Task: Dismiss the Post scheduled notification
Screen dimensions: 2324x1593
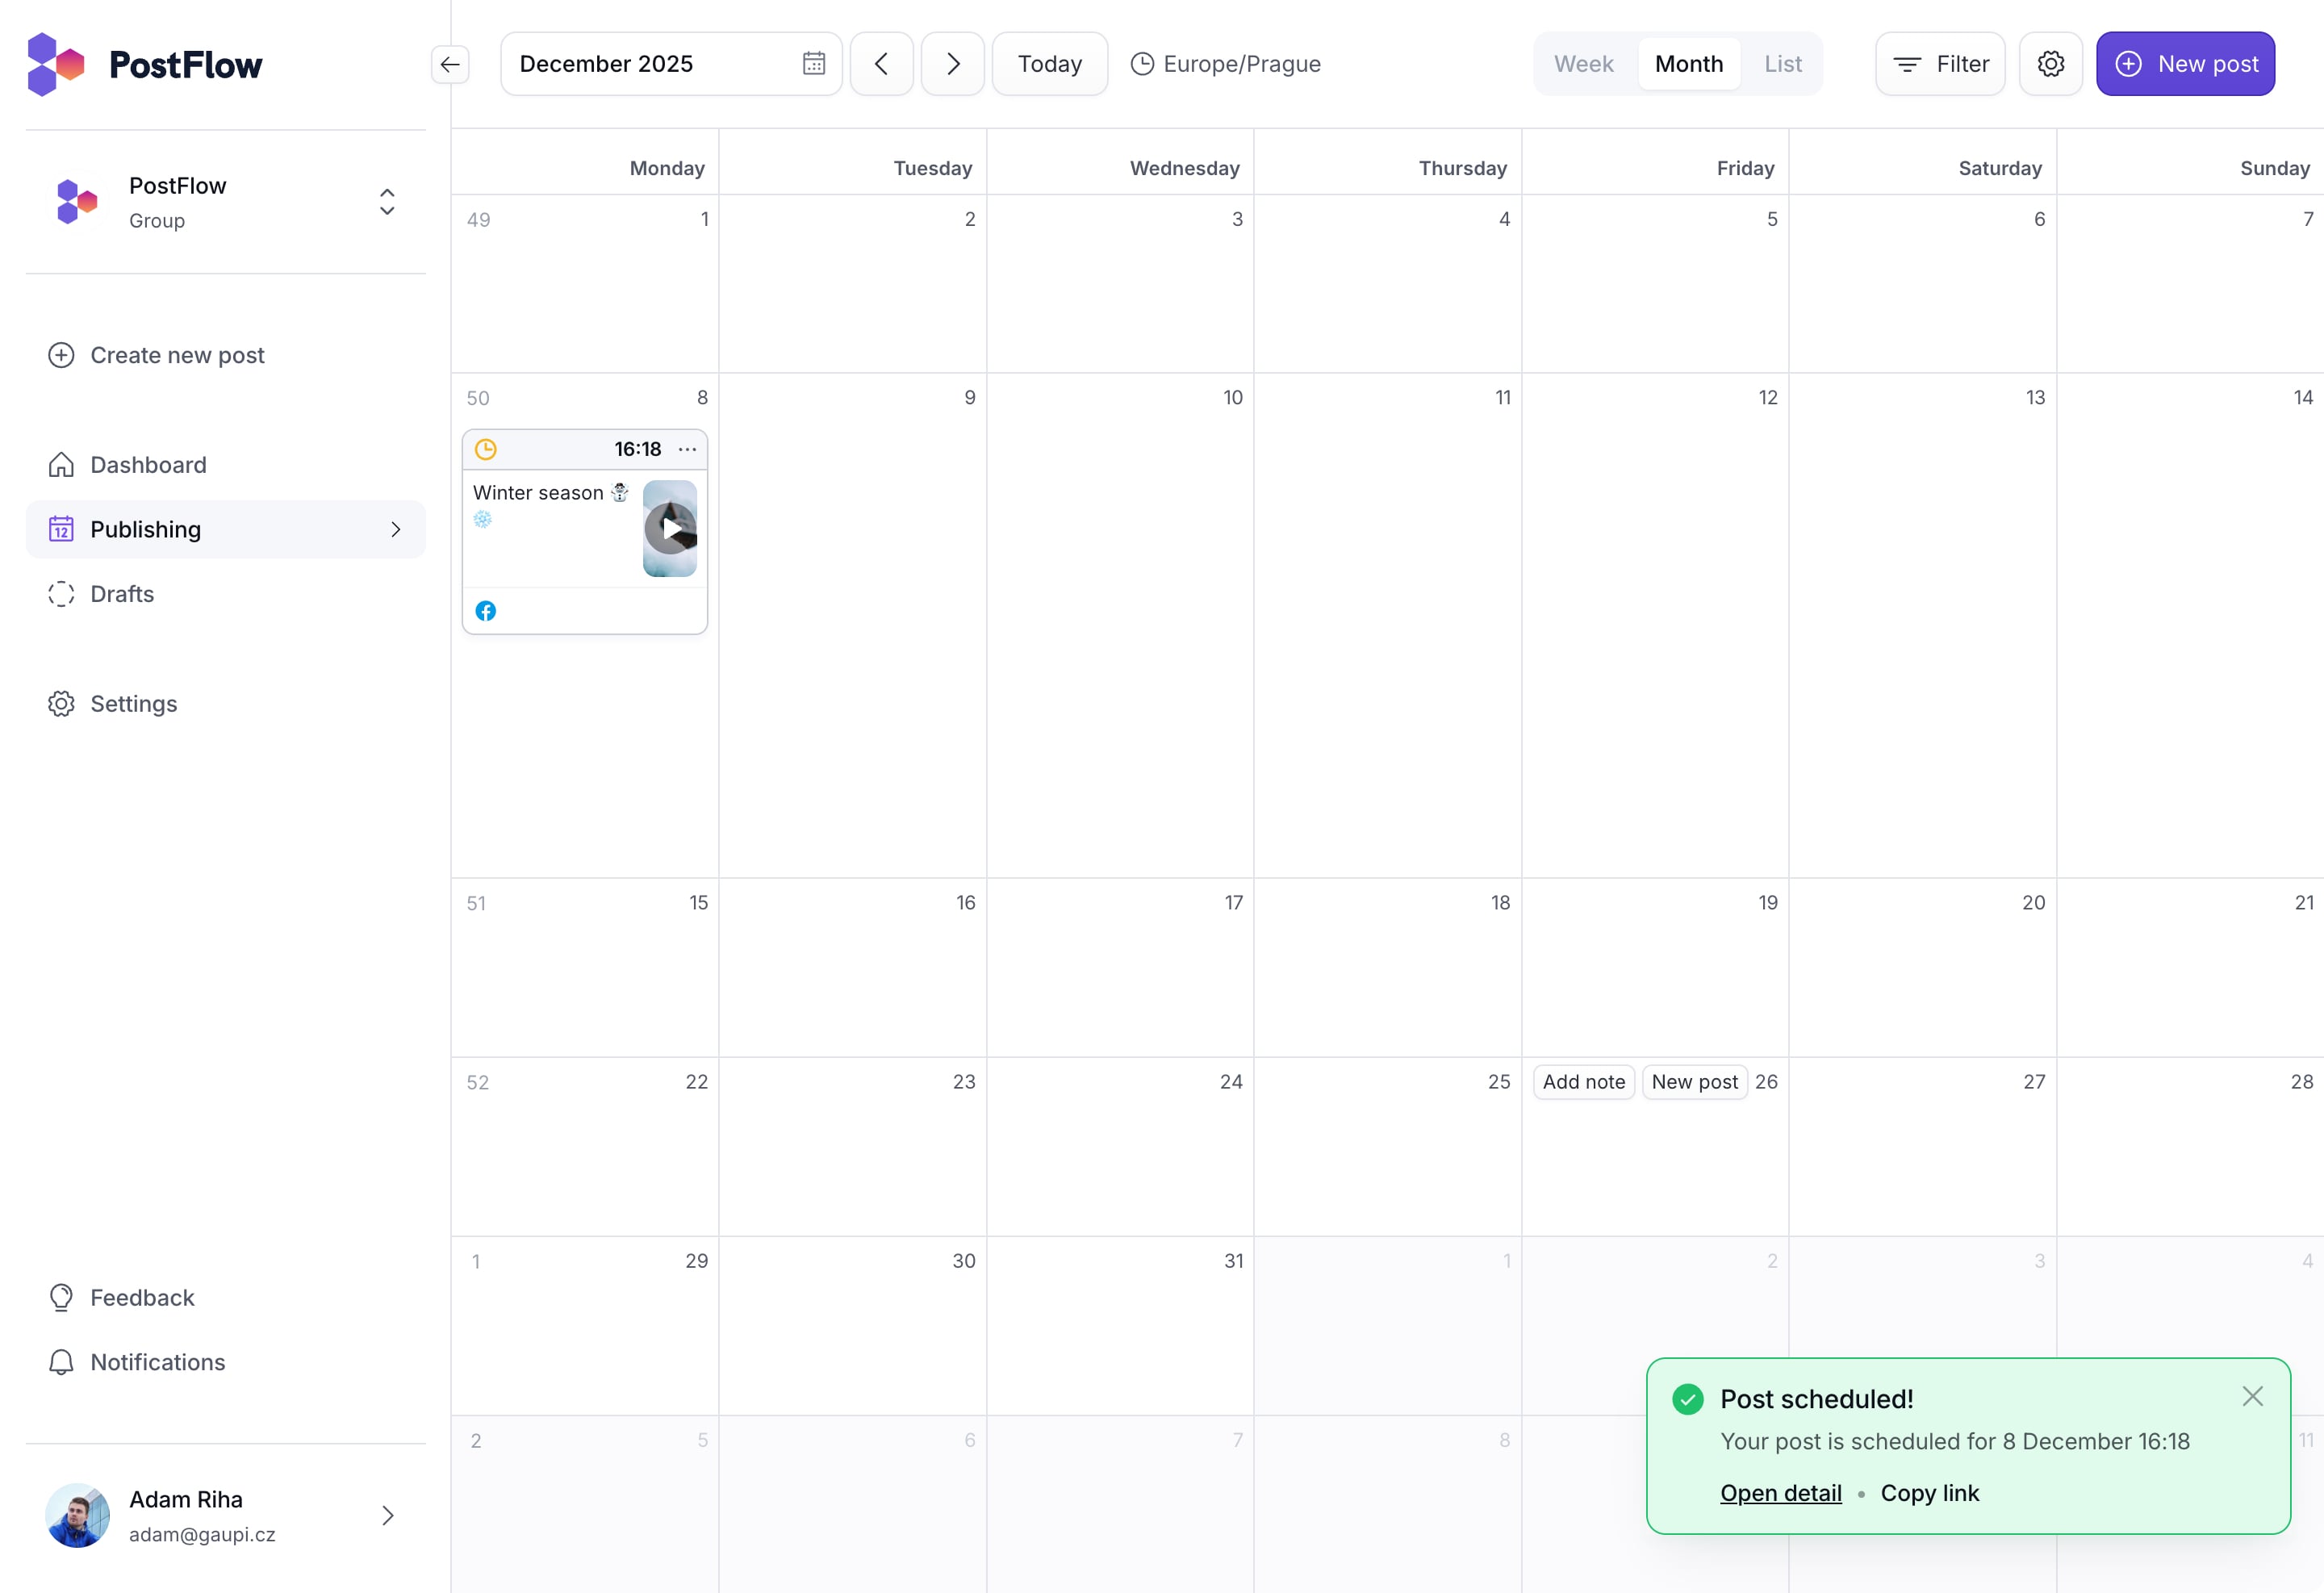Action: click(x=2252, y=1396)
